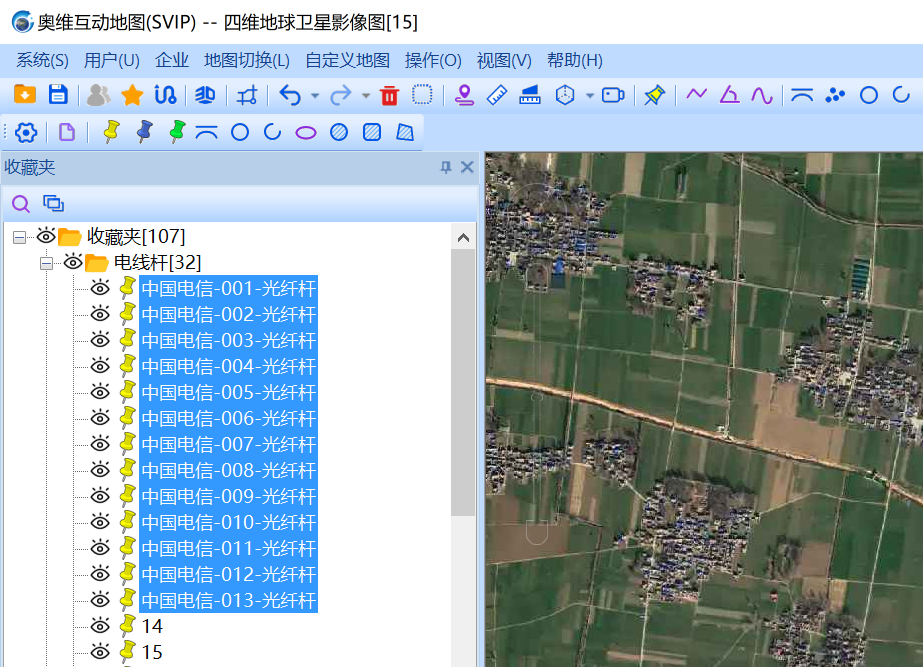Open the undo history dropdown arrow
Image resolution: width=923 pixels, height=667 pixels.
point(315,96)
